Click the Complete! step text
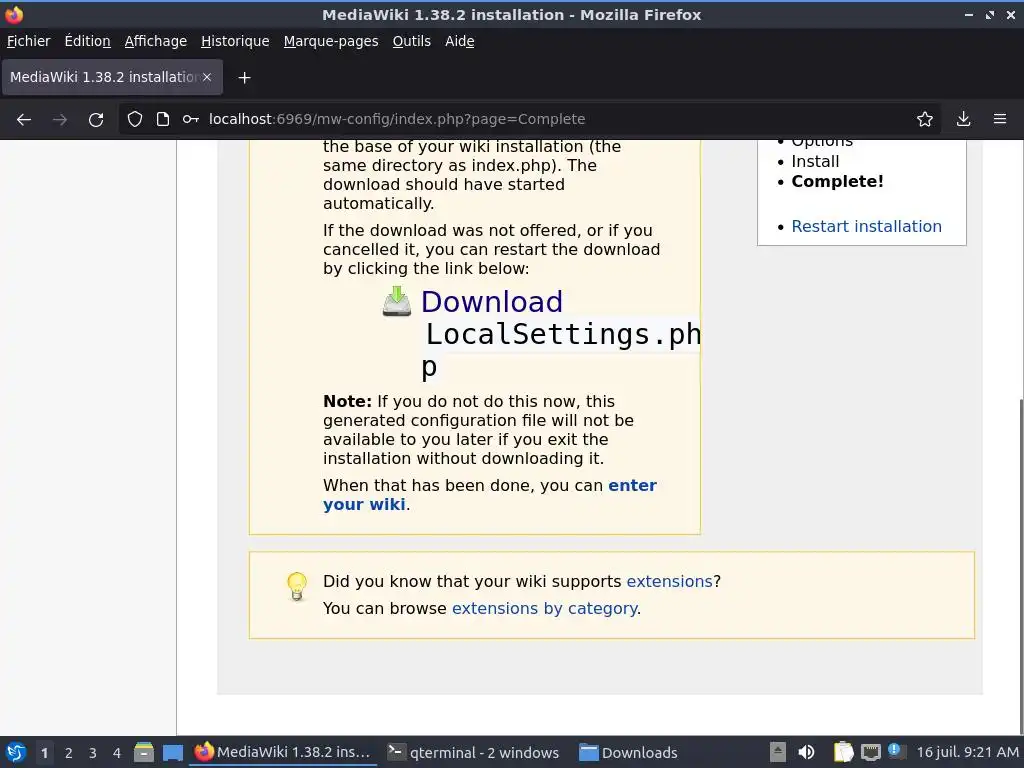 coord(837,182)
